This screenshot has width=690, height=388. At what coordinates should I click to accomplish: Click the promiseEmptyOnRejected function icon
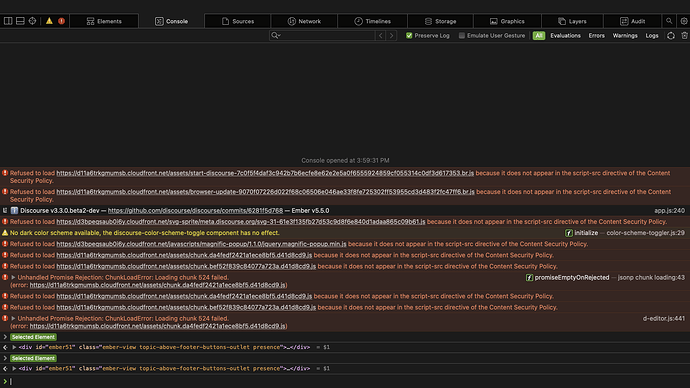(529, 278)
